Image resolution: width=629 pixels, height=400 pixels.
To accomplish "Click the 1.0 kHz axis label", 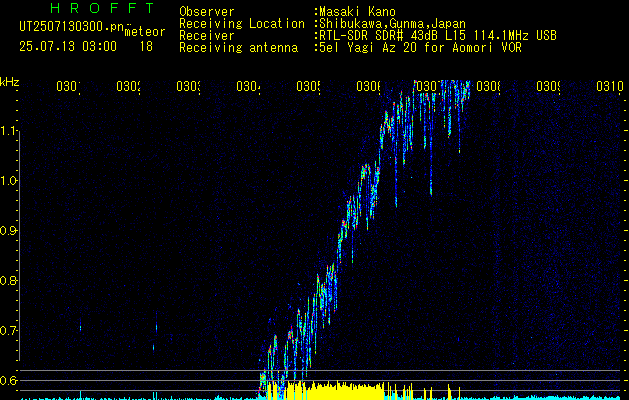I will pos(8,181).
